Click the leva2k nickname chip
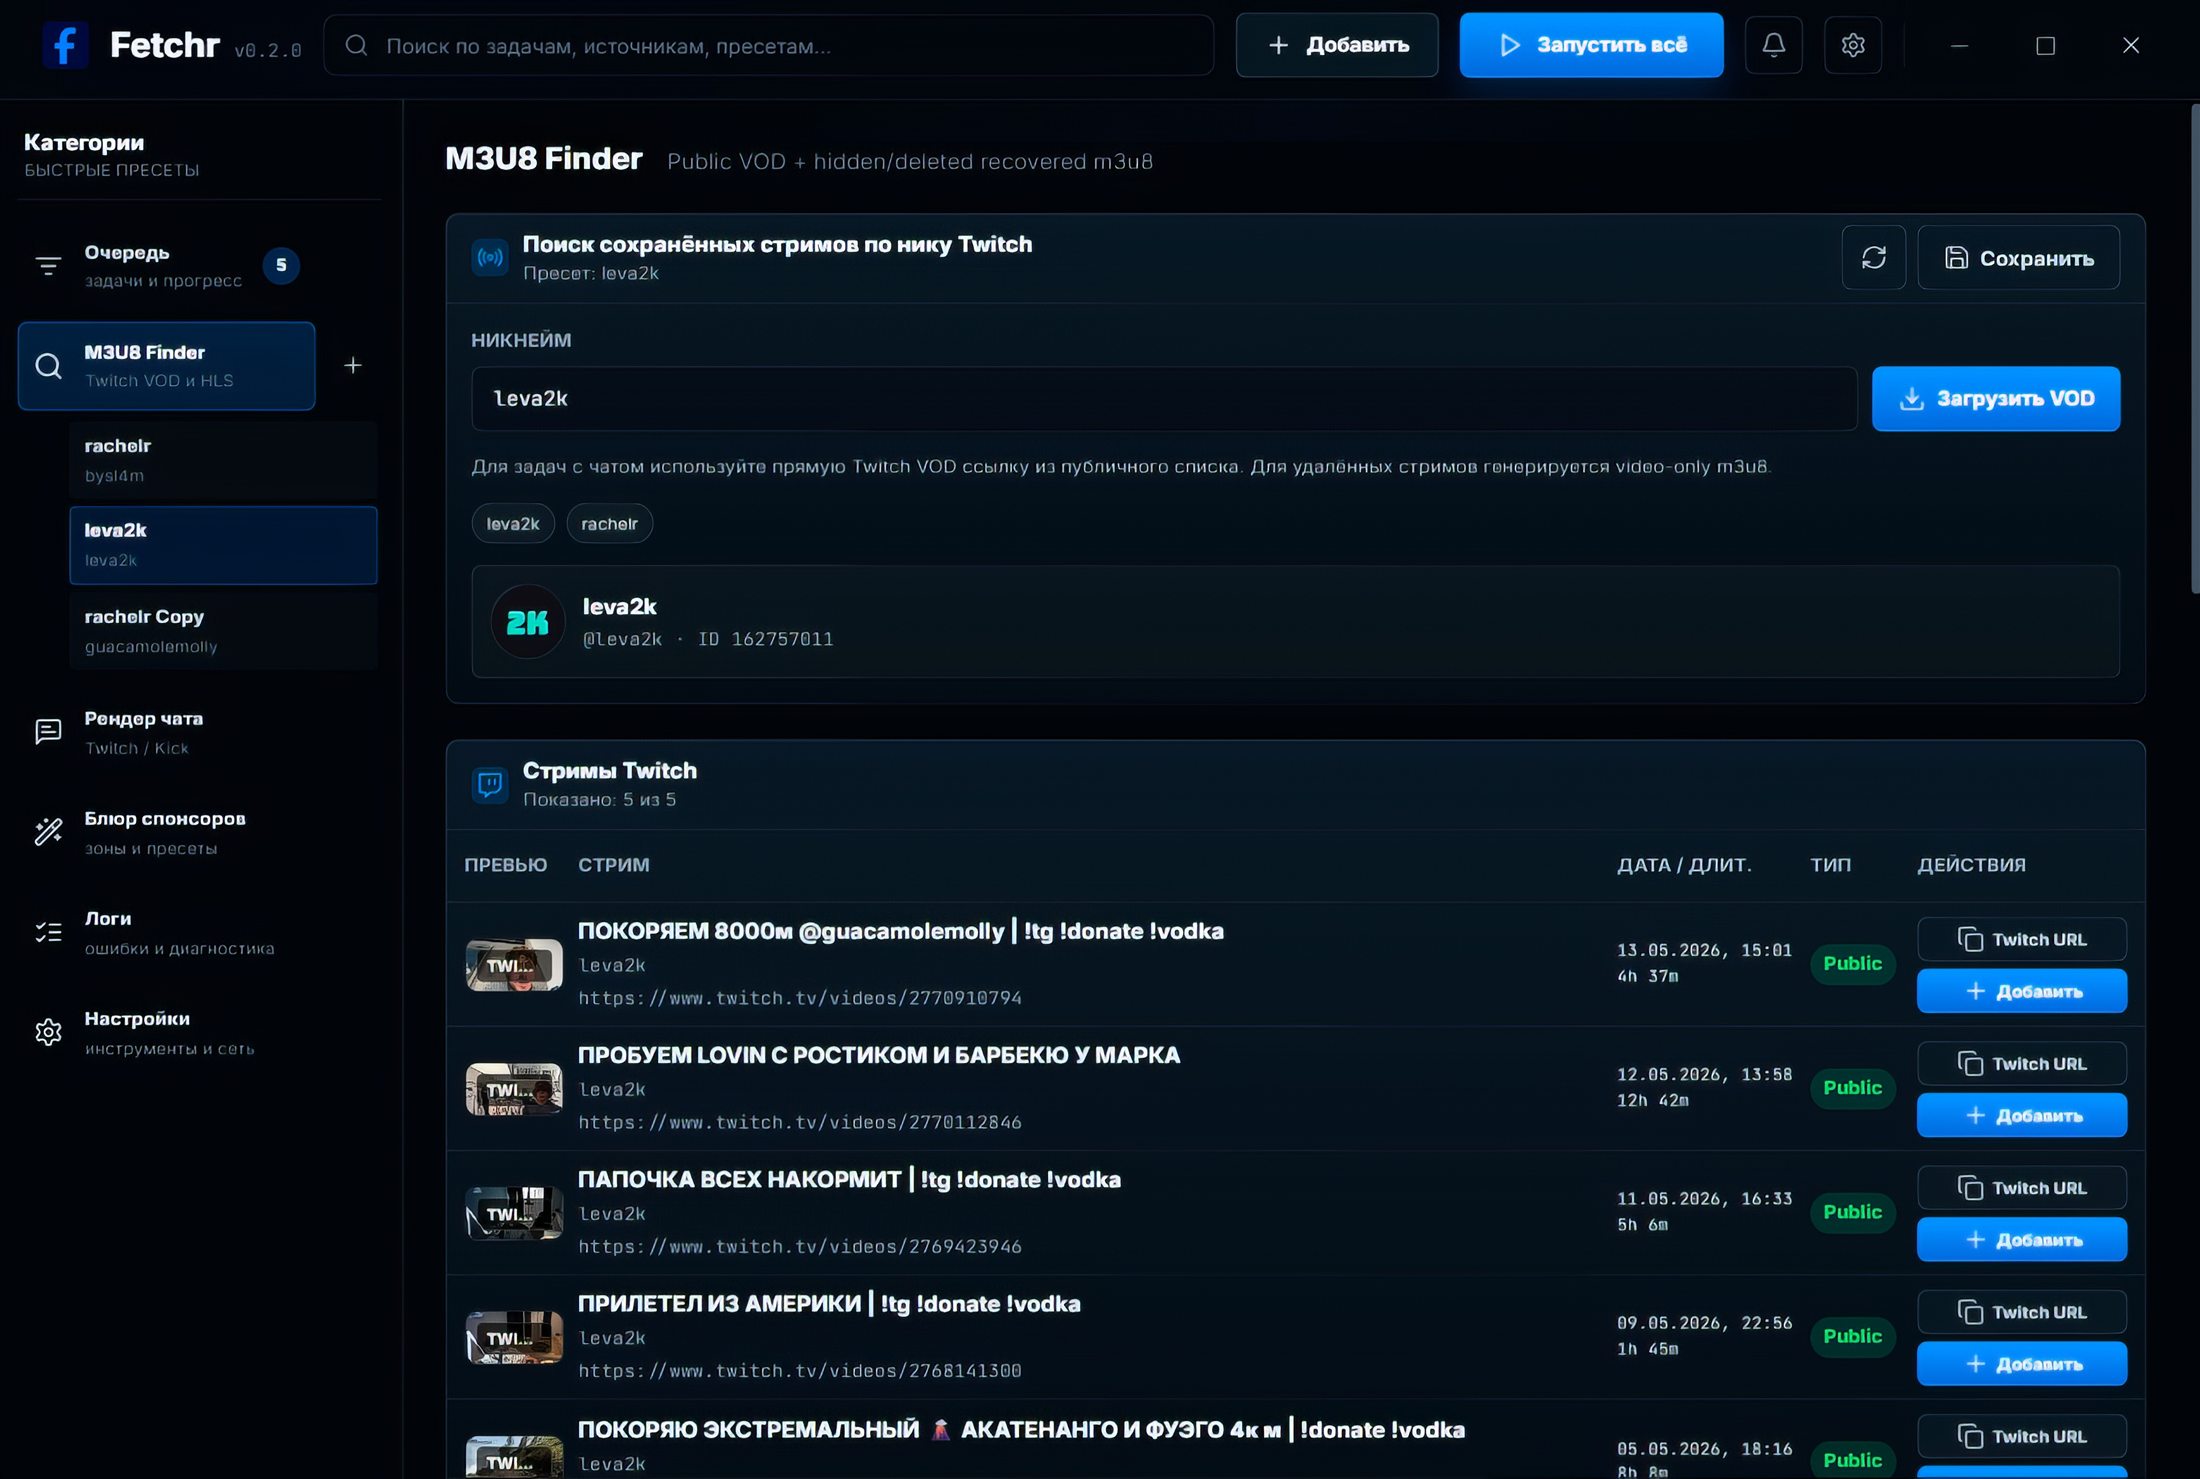 coord(513,524)
